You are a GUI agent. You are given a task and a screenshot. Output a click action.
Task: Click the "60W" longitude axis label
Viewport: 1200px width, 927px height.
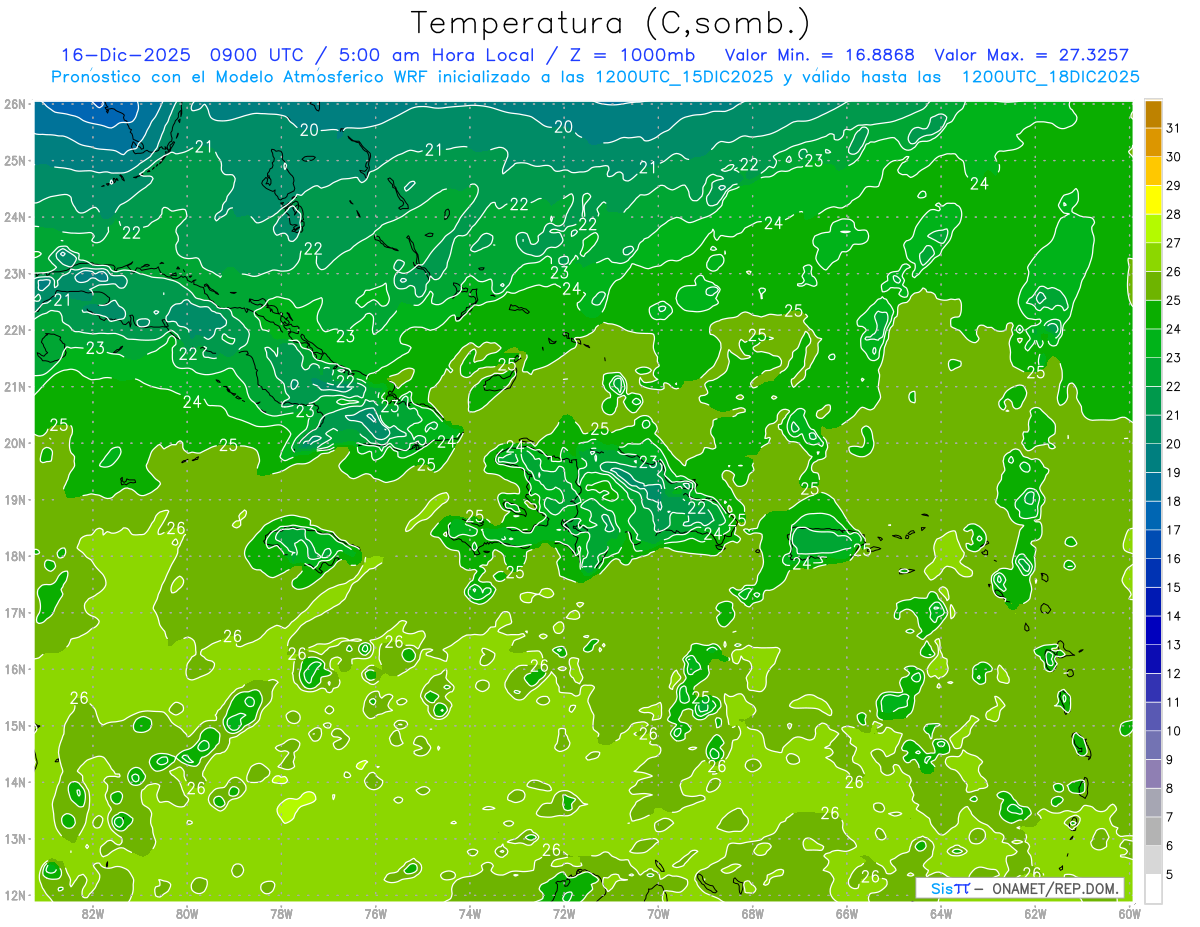coord(1129,913)
